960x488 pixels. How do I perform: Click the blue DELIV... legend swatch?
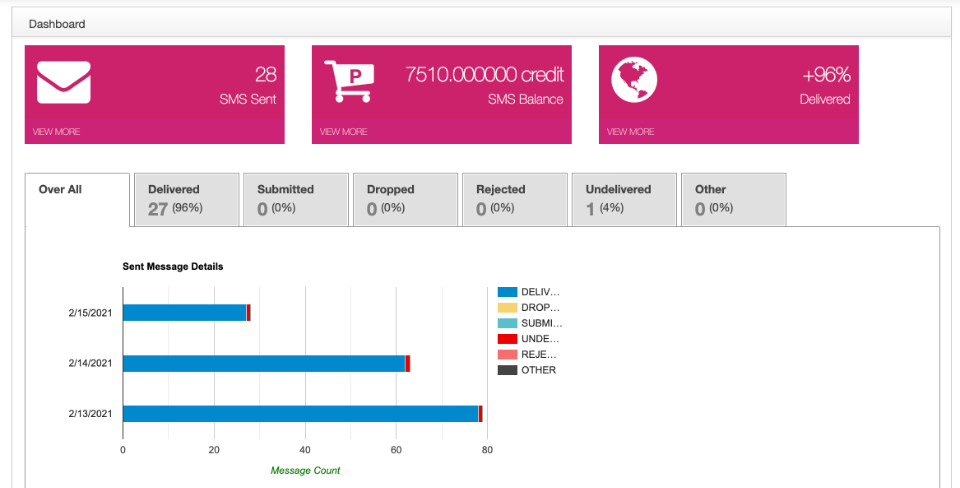(508, 292)
